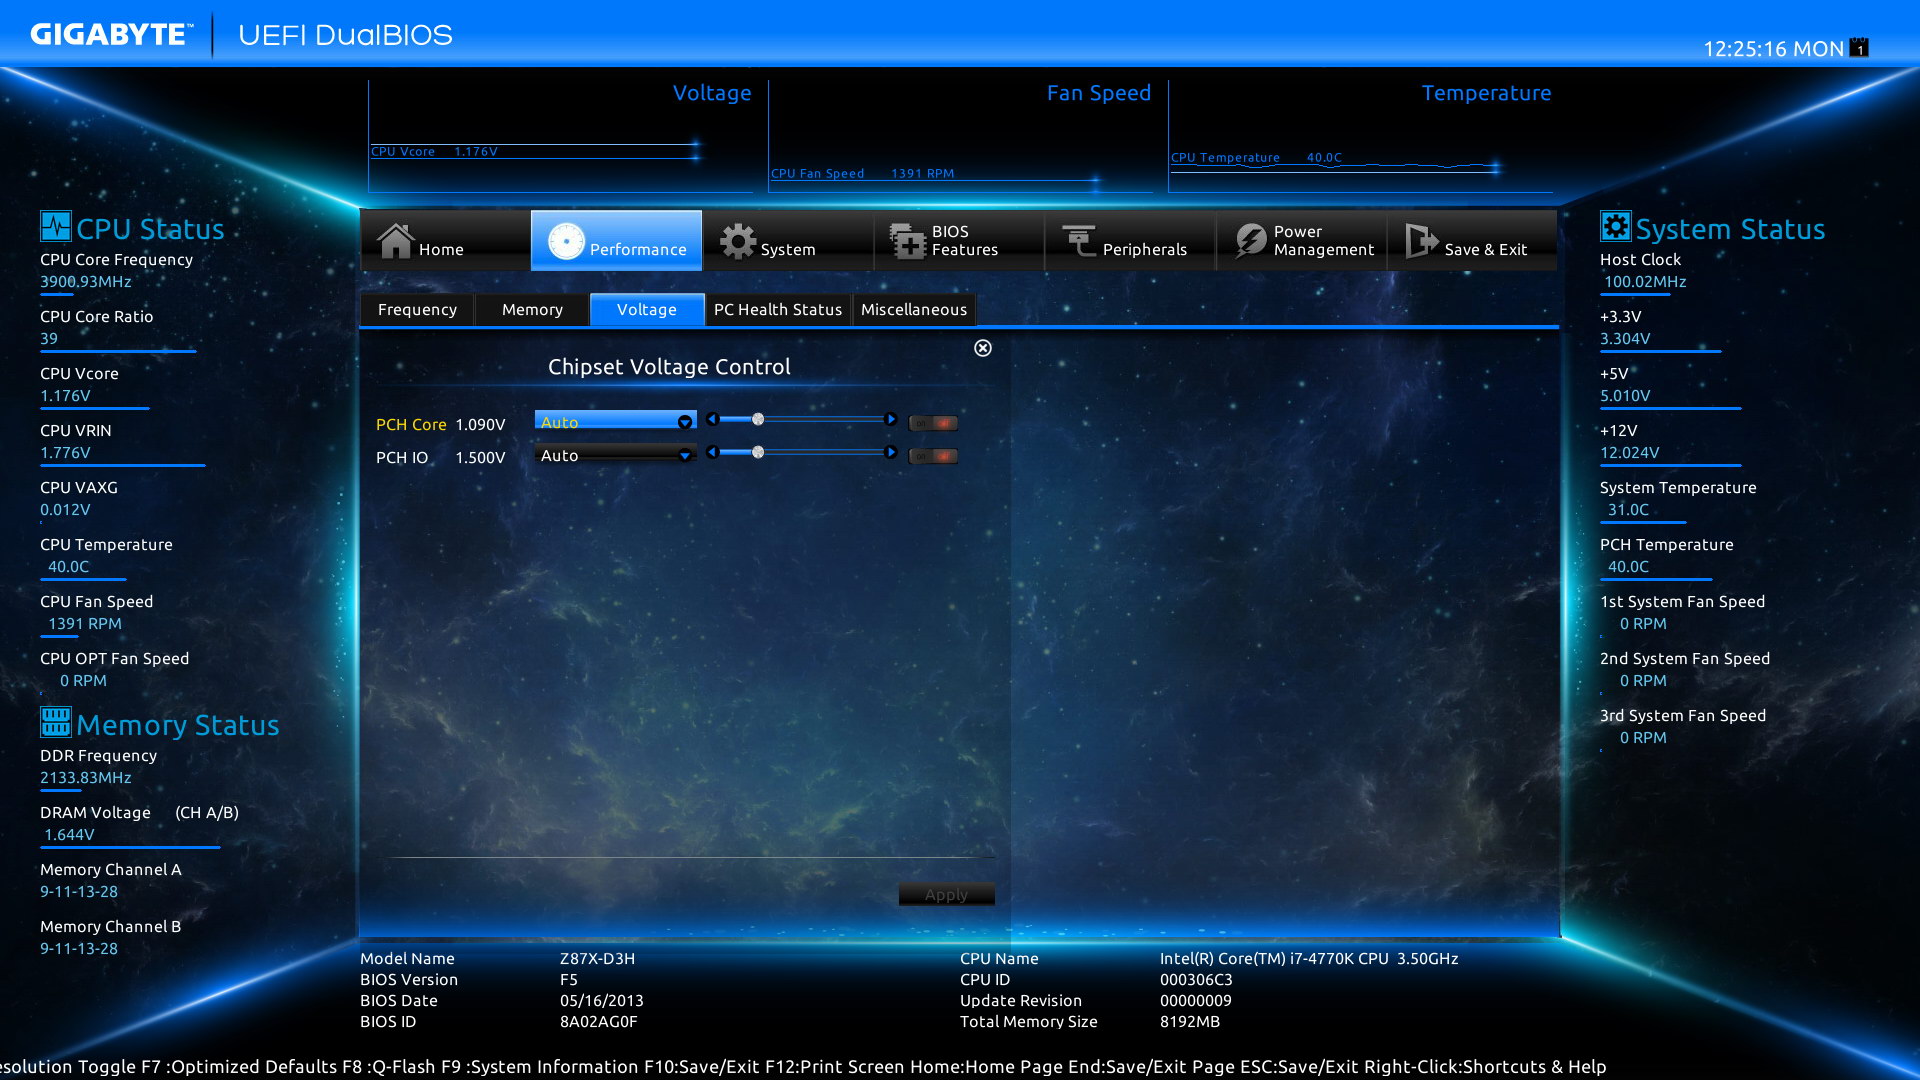1920x1080 pixels.
Task: Click the Temperature graph panel title
Action: click(x=1487, y=93)
